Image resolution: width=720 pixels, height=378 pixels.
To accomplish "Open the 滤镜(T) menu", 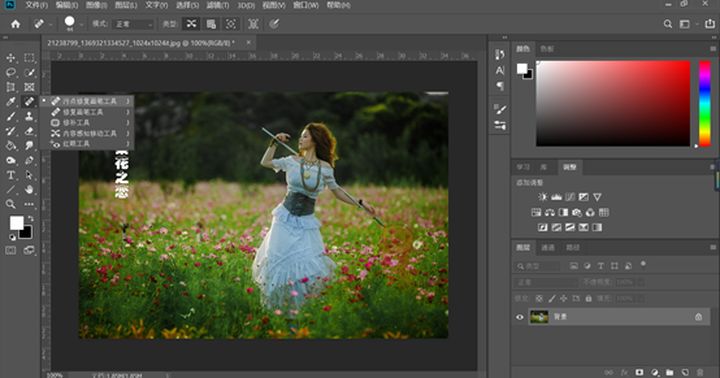I will pos(218,5).
